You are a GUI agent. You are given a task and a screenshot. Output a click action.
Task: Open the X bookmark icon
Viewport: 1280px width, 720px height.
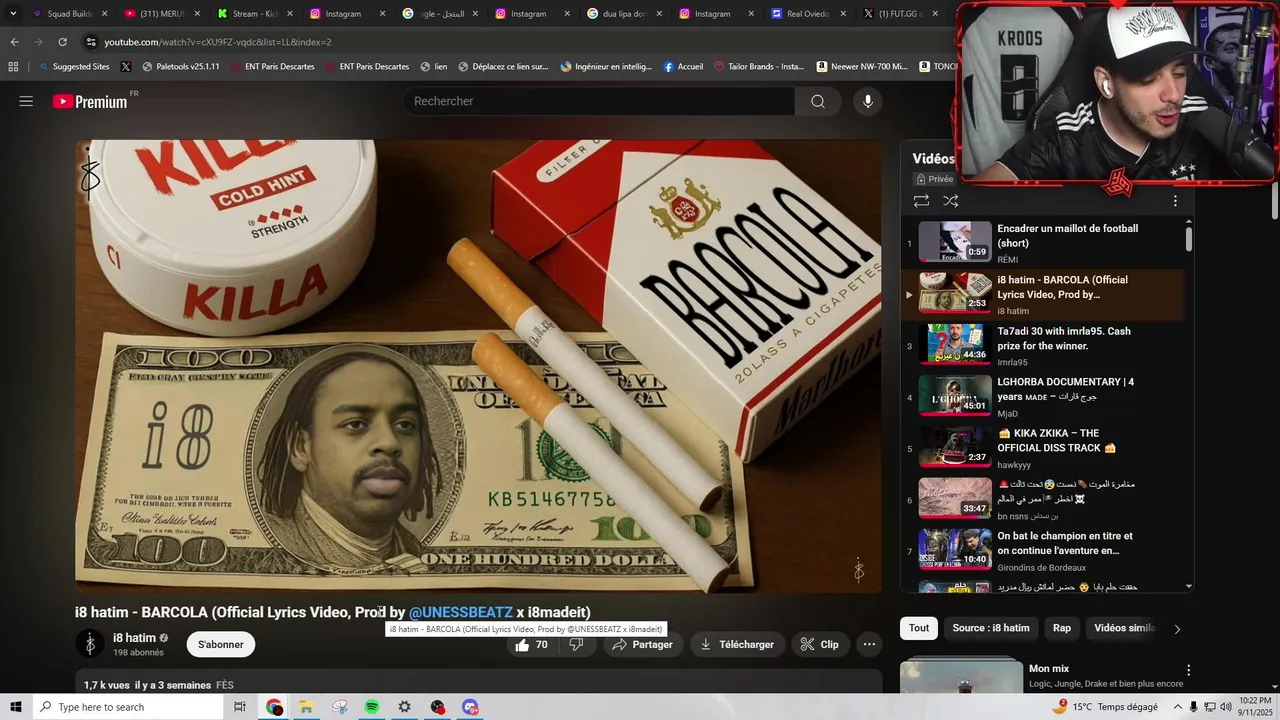click(x=126, y=67)
